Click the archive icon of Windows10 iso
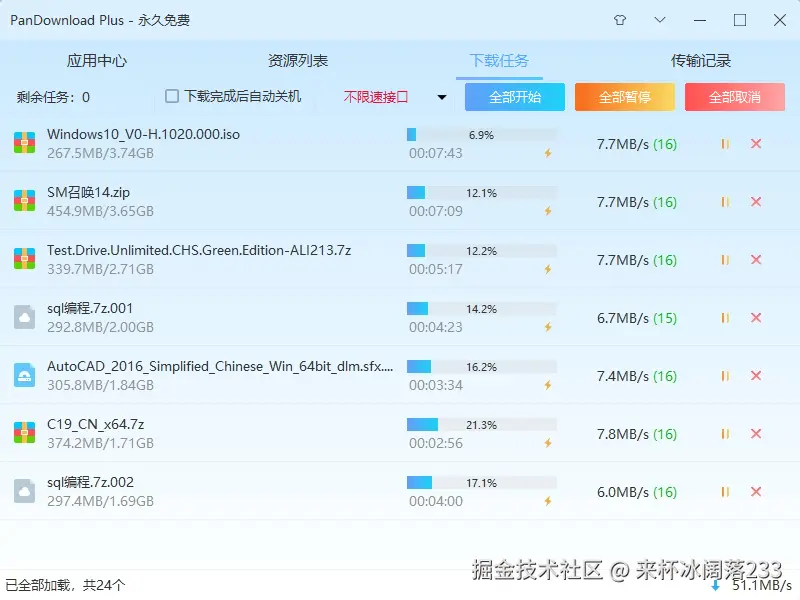 (24, 143)
